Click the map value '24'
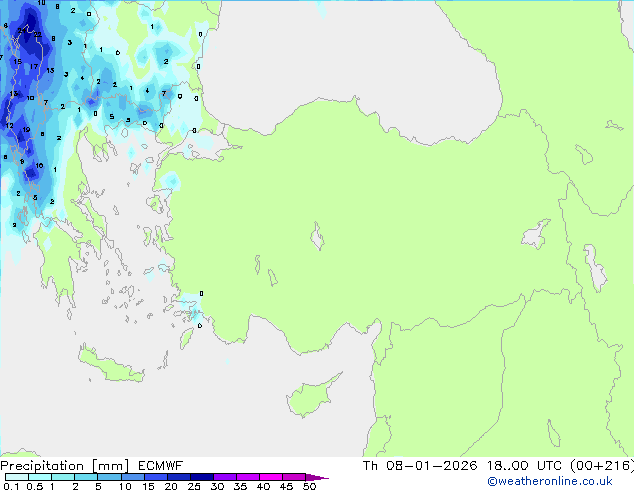 22,31
